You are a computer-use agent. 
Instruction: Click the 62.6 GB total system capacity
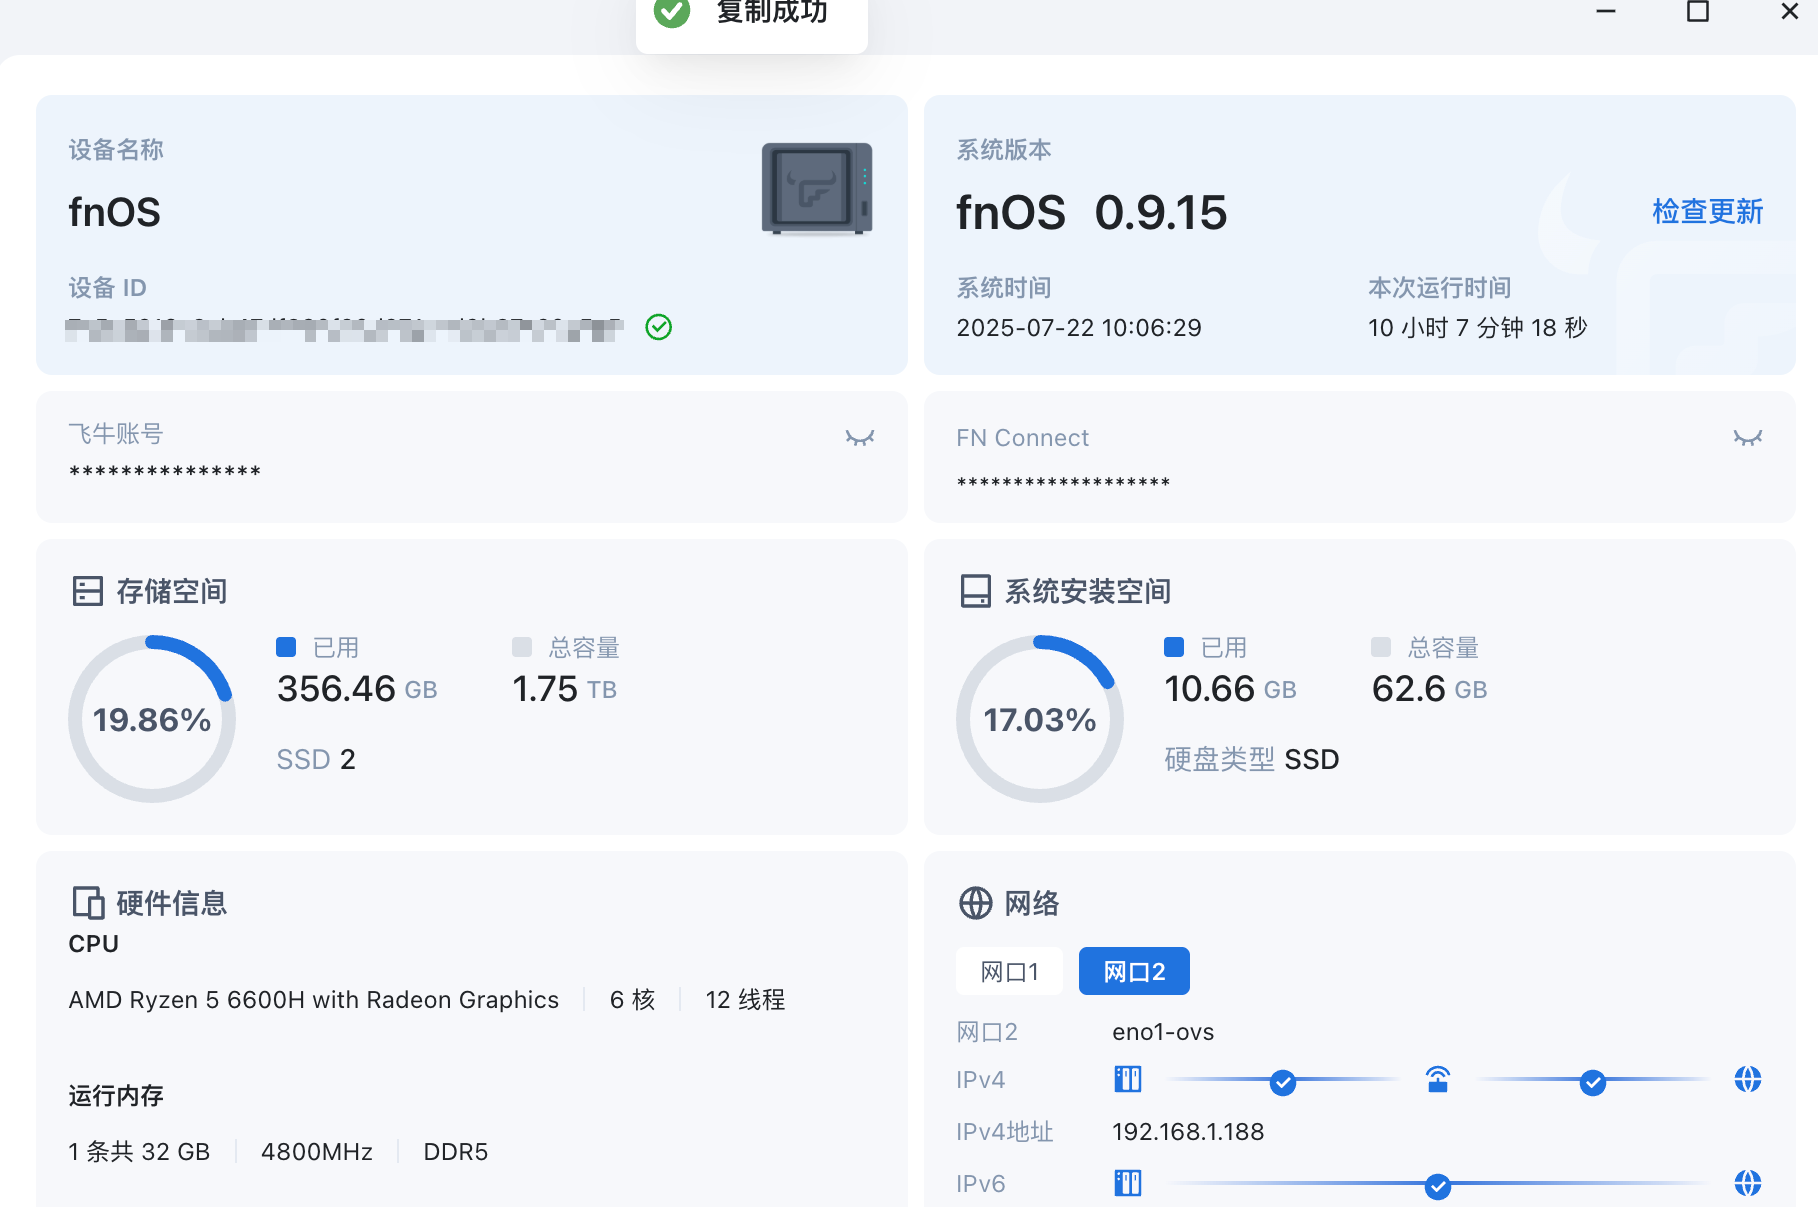[x=1429, y=689]
